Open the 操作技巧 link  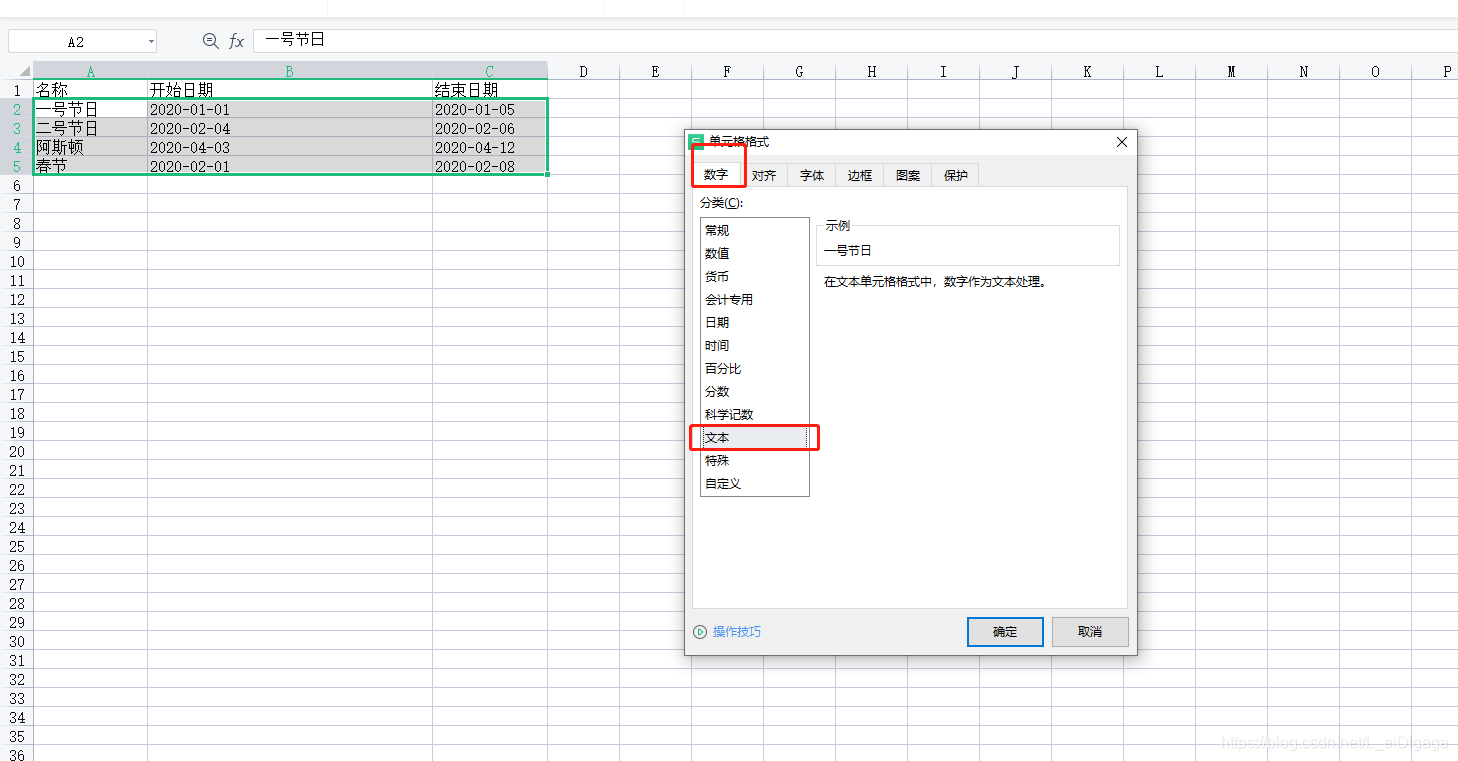[737, 631]
